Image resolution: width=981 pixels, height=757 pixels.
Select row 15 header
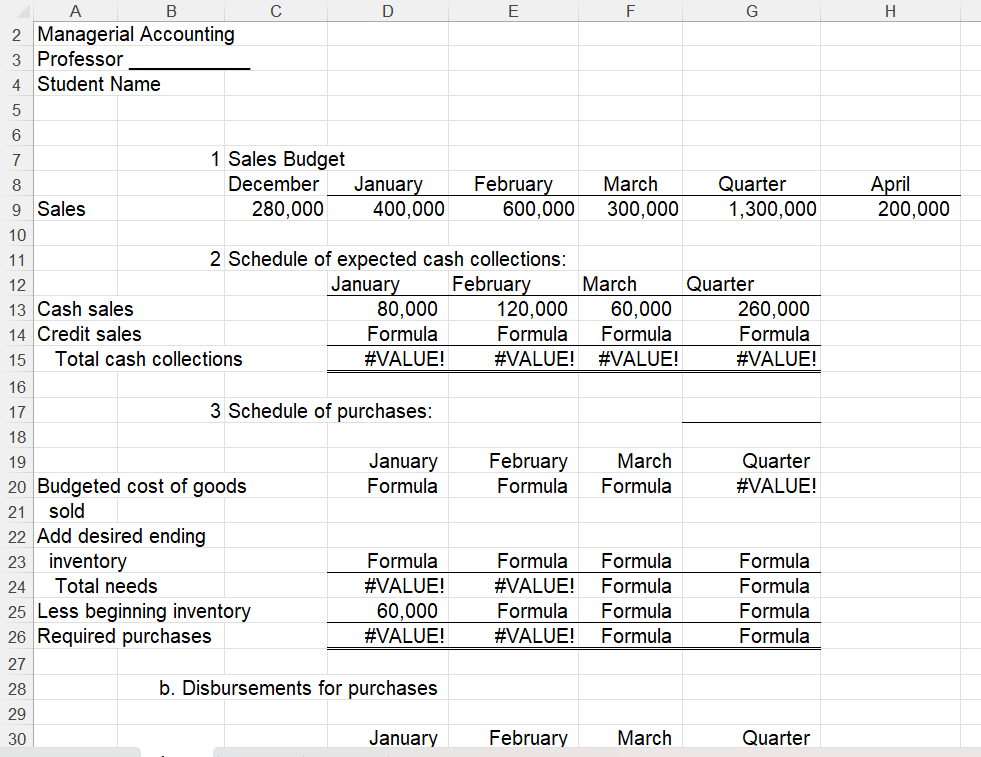(16, 359)
